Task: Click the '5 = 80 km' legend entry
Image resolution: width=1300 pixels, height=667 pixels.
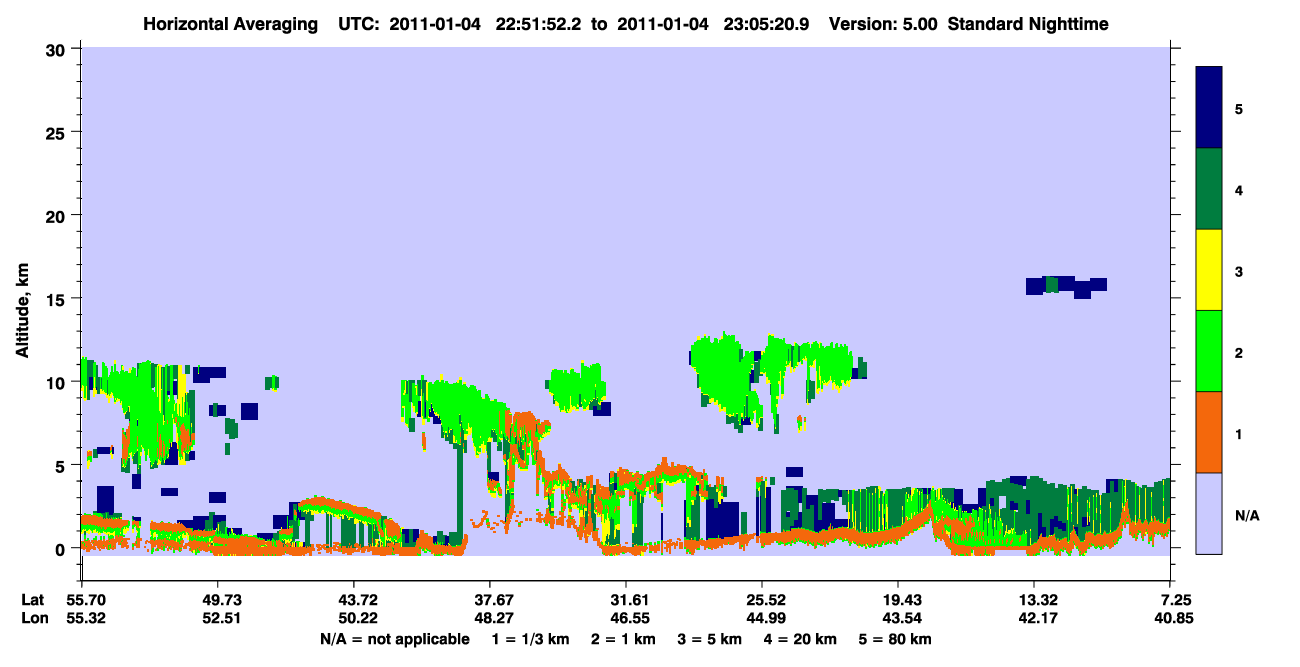Action: [896, 639]
